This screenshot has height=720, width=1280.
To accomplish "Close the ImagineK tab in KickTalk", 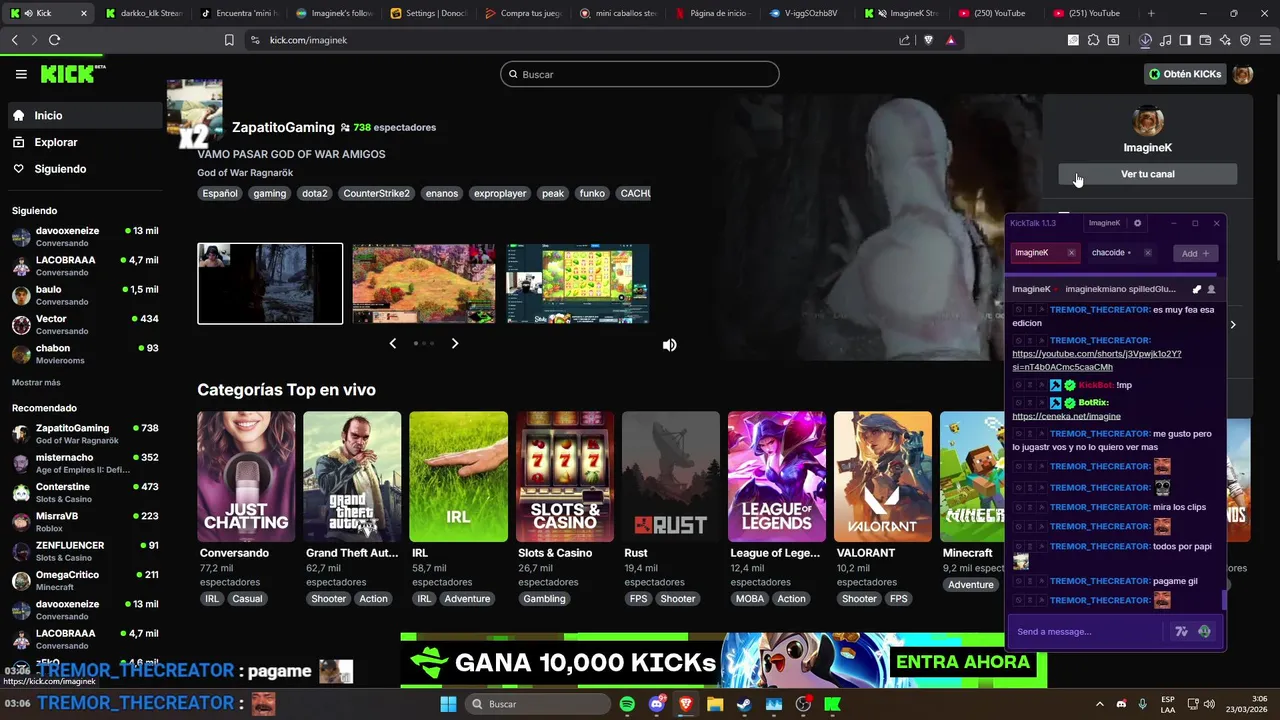I will [1071, 253].
